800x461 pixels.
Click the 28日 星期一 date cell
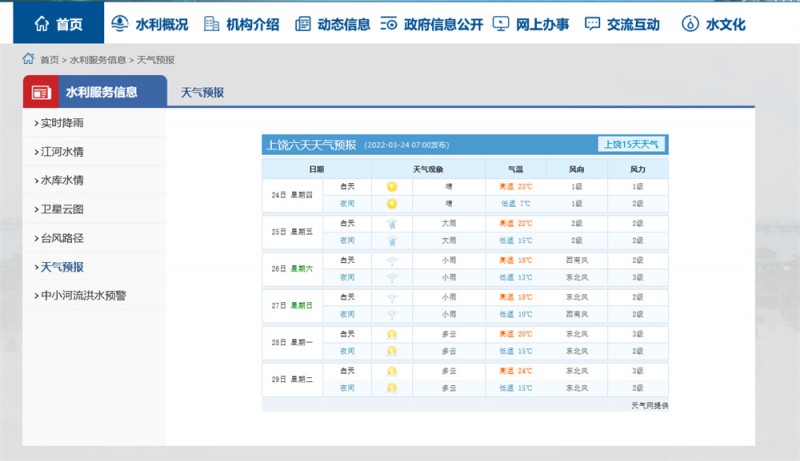pos(292,343)
